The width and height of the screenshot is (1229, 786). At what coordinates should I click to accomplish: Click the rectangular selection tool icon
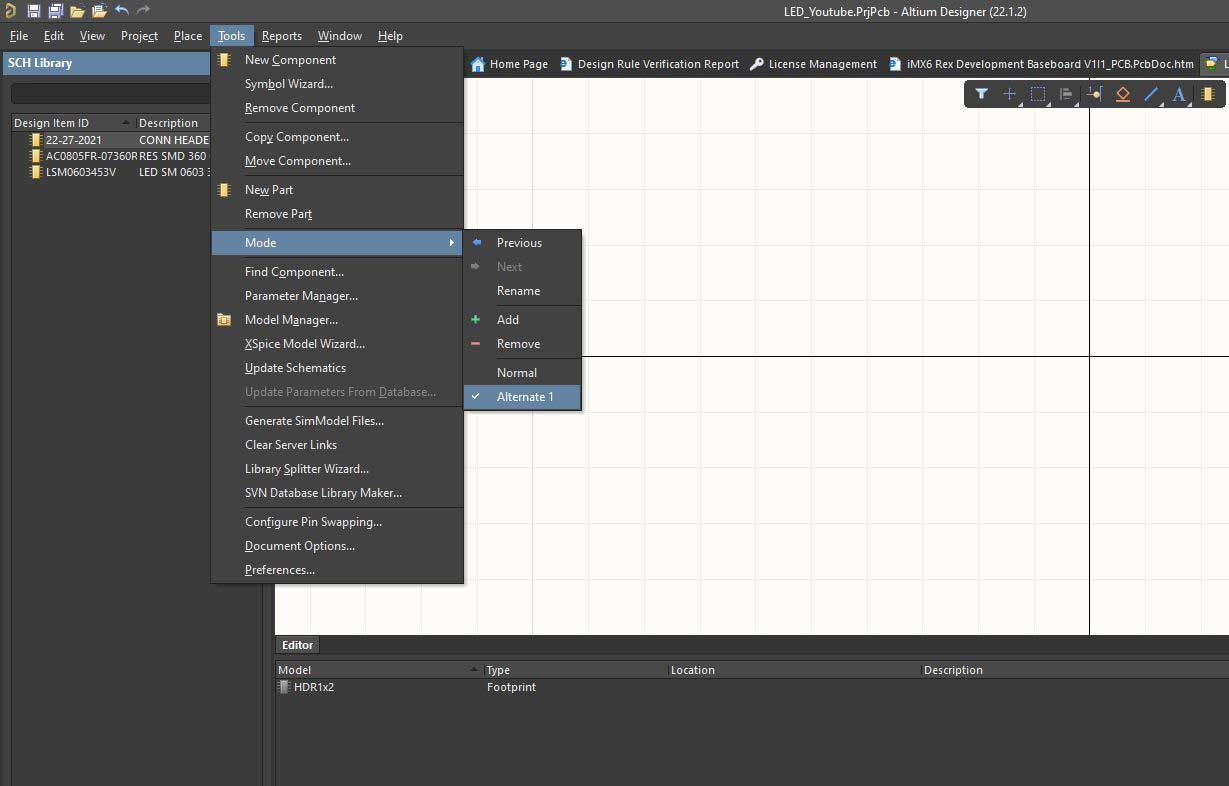tap(1038, 94)
